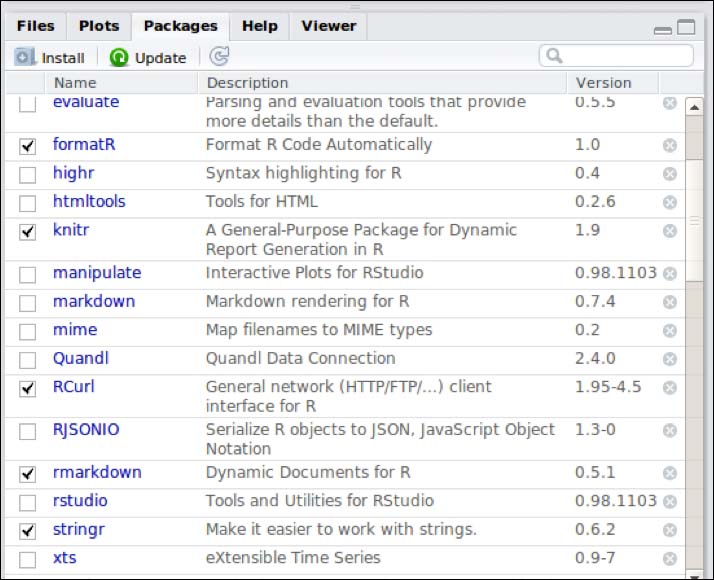
Task: Check the markdown package checkbox
Action: (27, 303)
